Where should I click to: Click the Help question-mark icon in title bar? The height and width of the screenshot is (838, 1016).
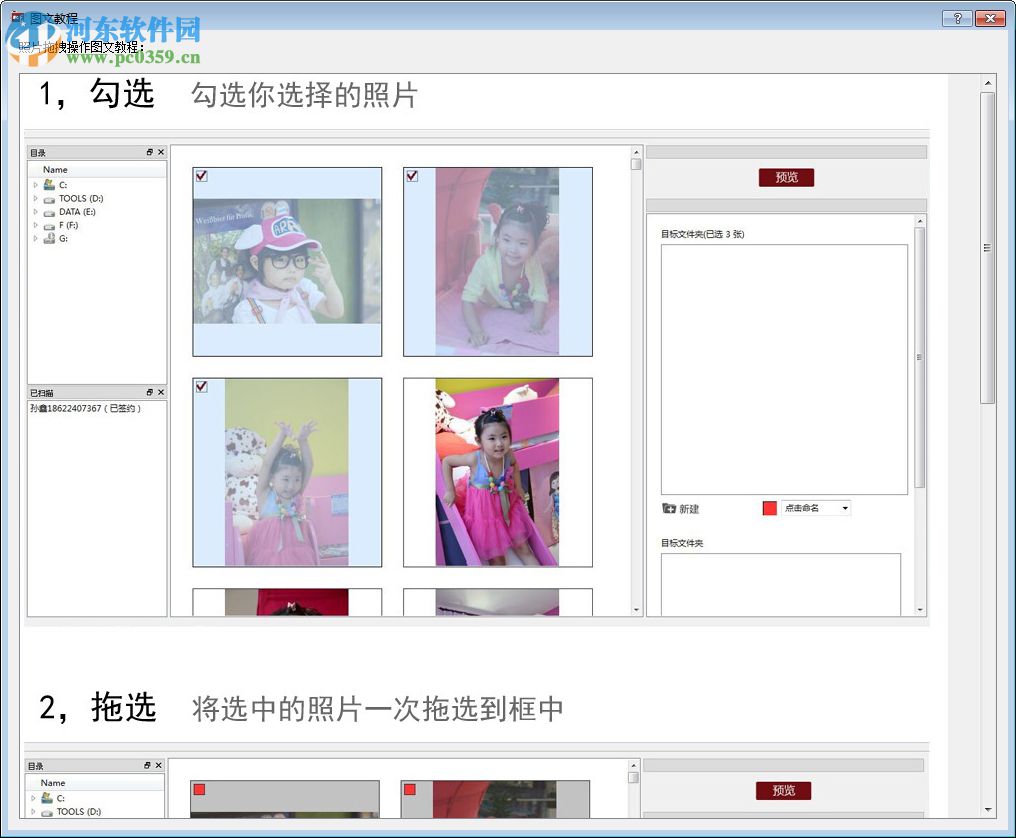pyautogui.click(x=957, y=18)
